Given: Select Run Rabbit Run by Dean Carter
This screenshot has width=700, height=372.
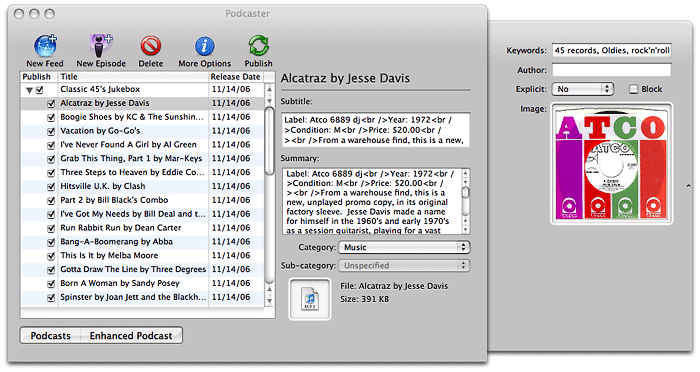Looking at the screenshot, I should click(x=142, y=228).
